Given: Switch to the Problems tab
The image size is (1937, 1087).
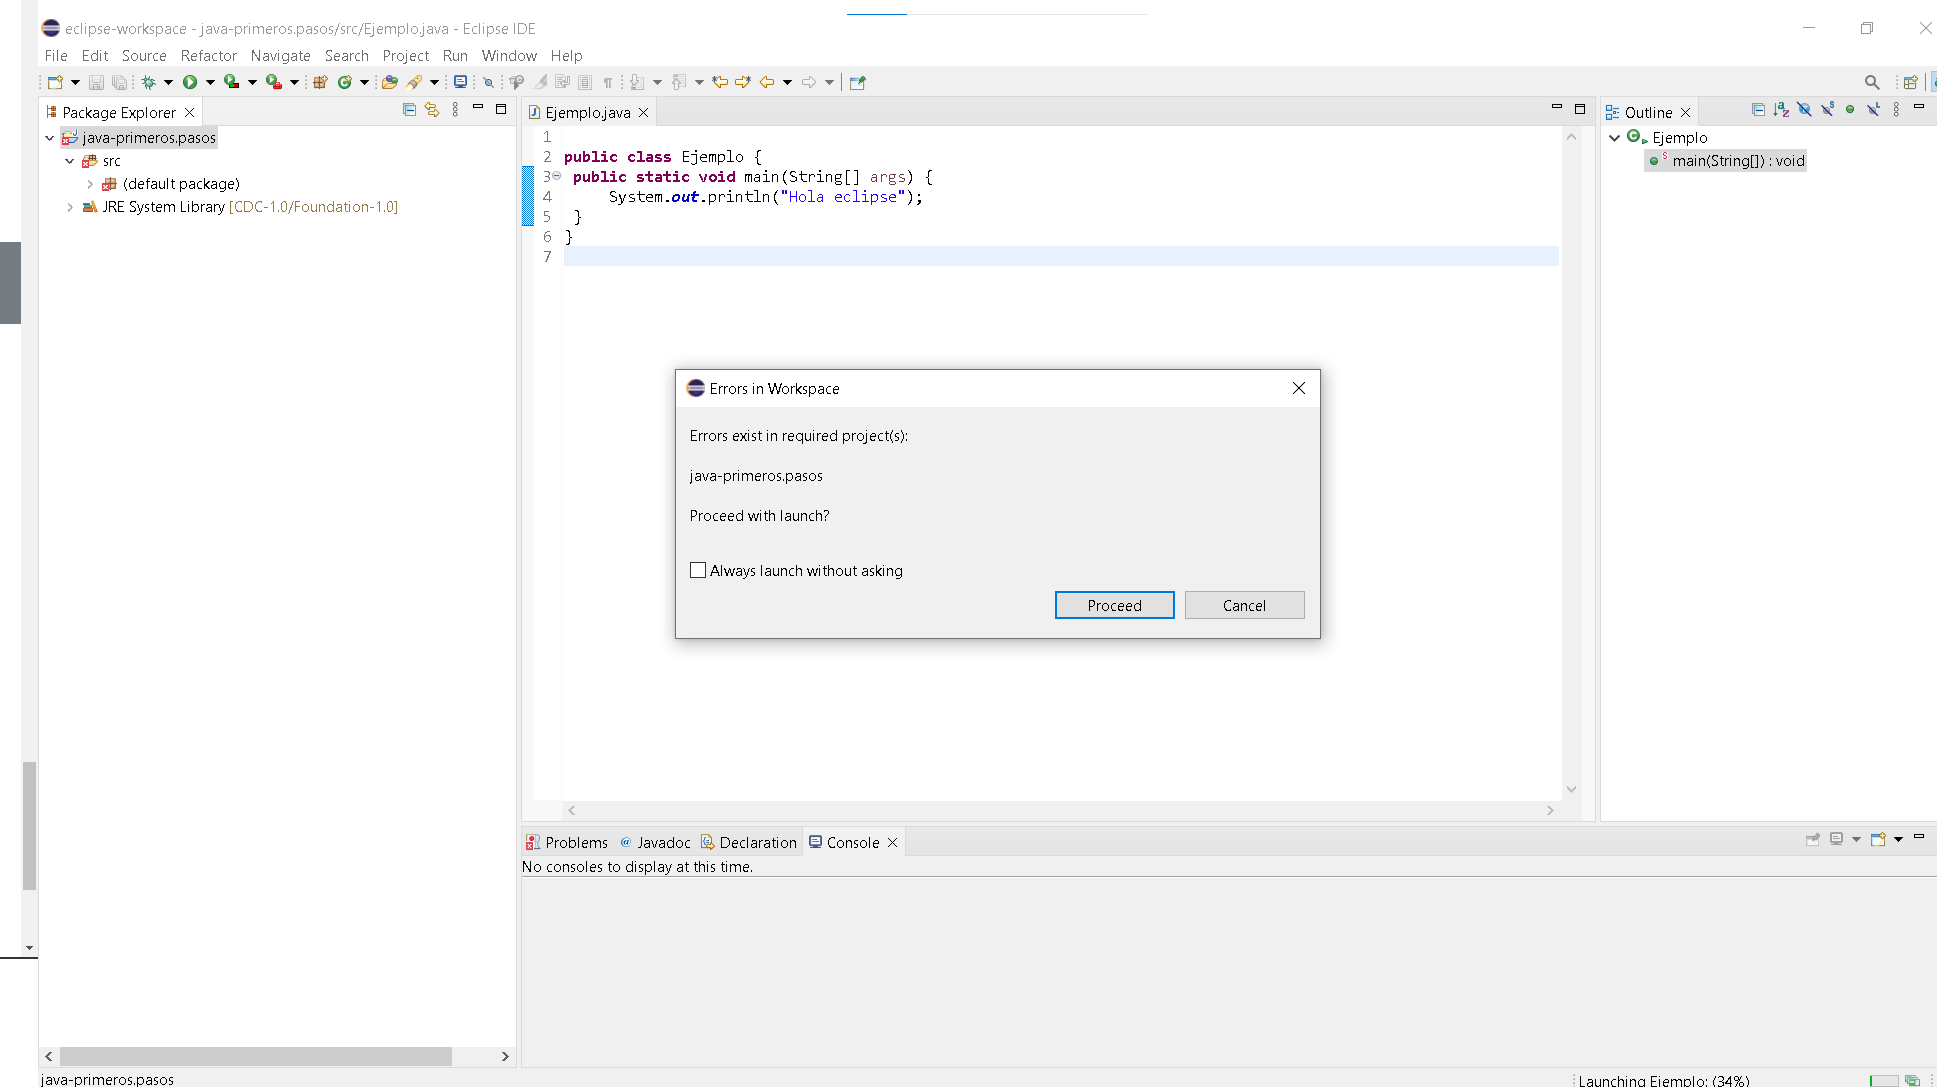Looking at the screenshot, I should pyautogui.click(x=567, y=842).
